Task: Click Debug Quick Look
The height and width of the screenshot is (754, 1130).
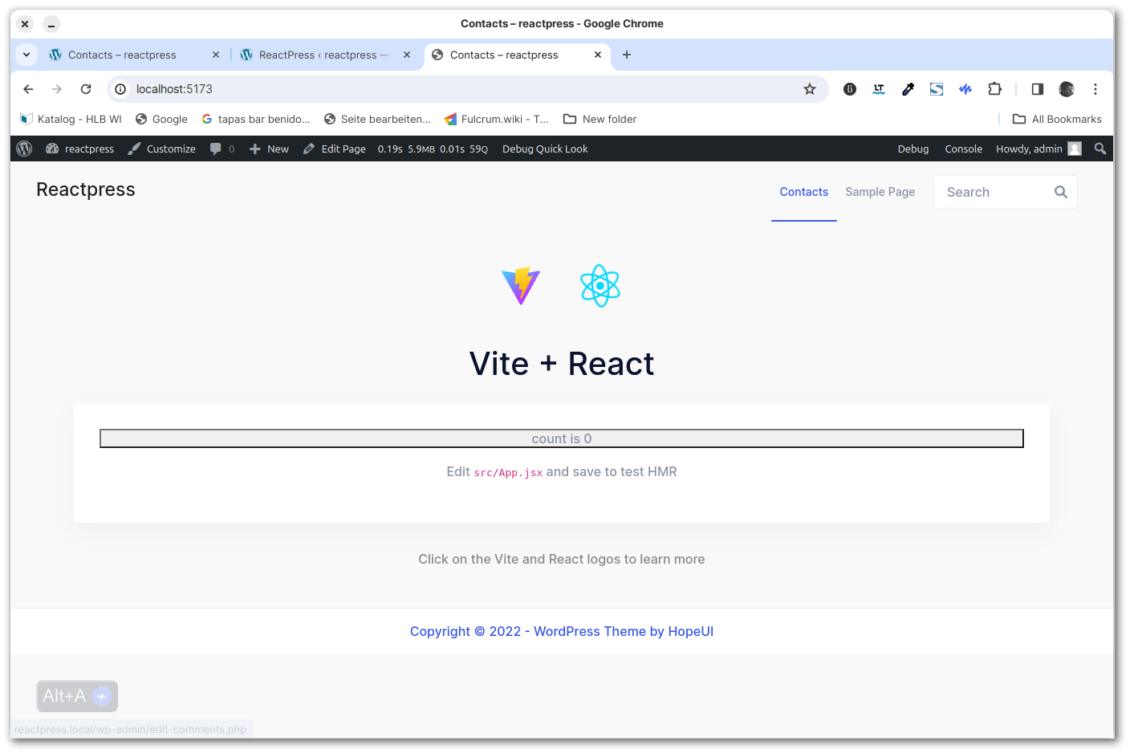Action: (x=545, y=148)
